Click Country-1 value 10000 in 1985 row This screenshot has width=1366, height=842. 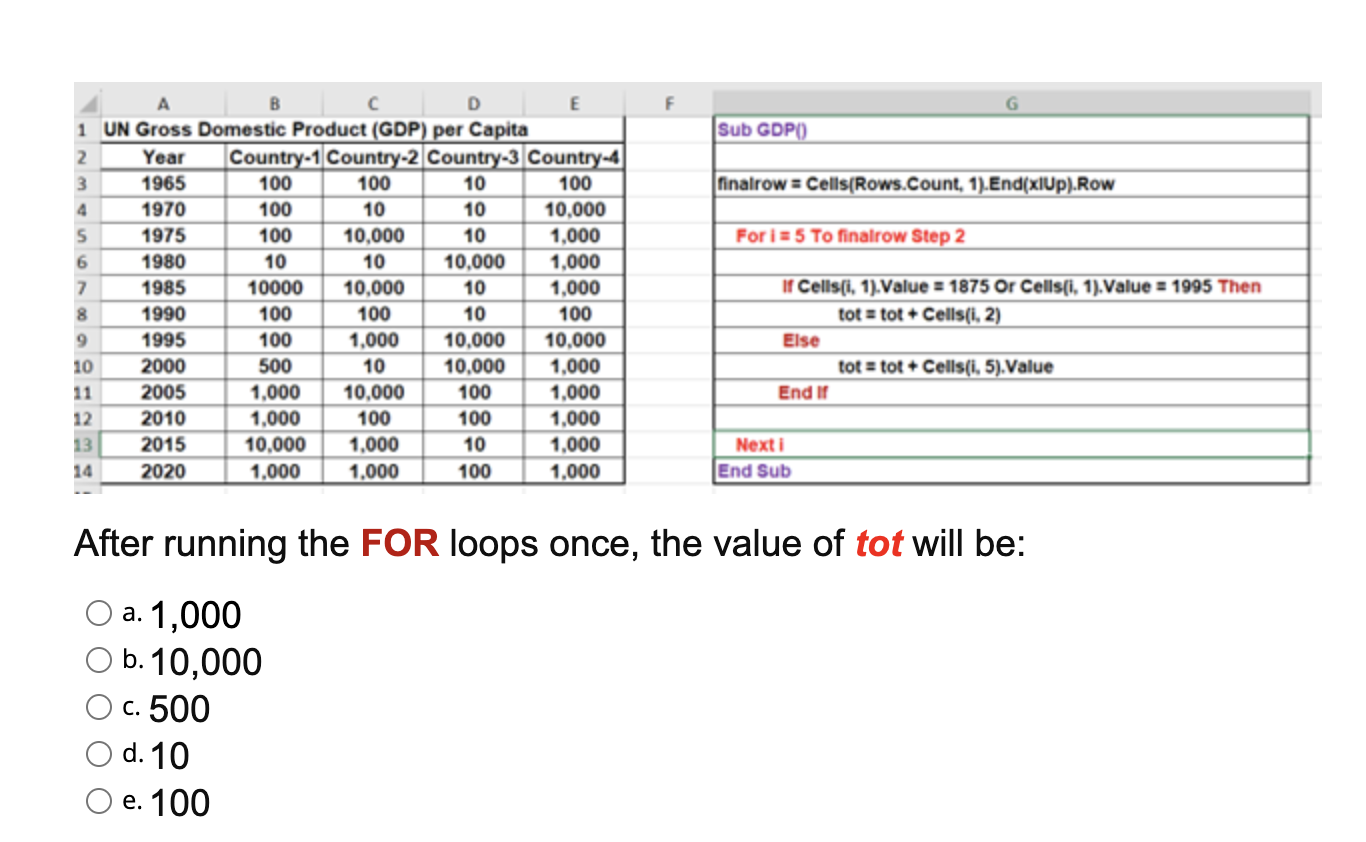[274, 289]
